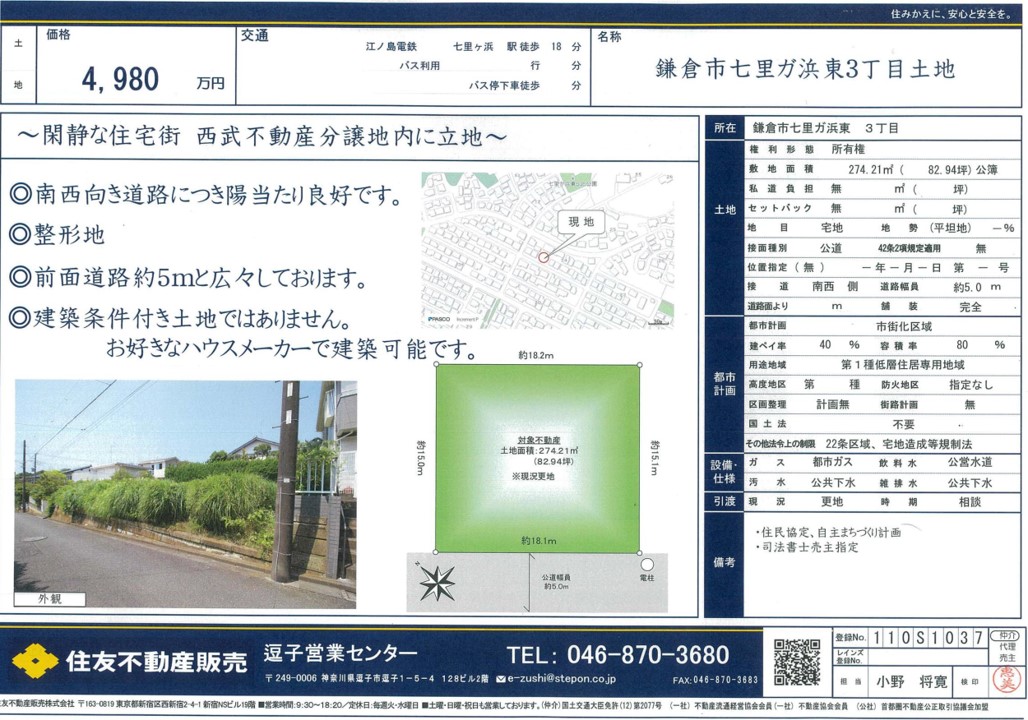The width and height of the screenshot is (1028, 720).
Task: Click the 逗子営業センター office name
Action: pyautogui.click(x=341, y=653)
